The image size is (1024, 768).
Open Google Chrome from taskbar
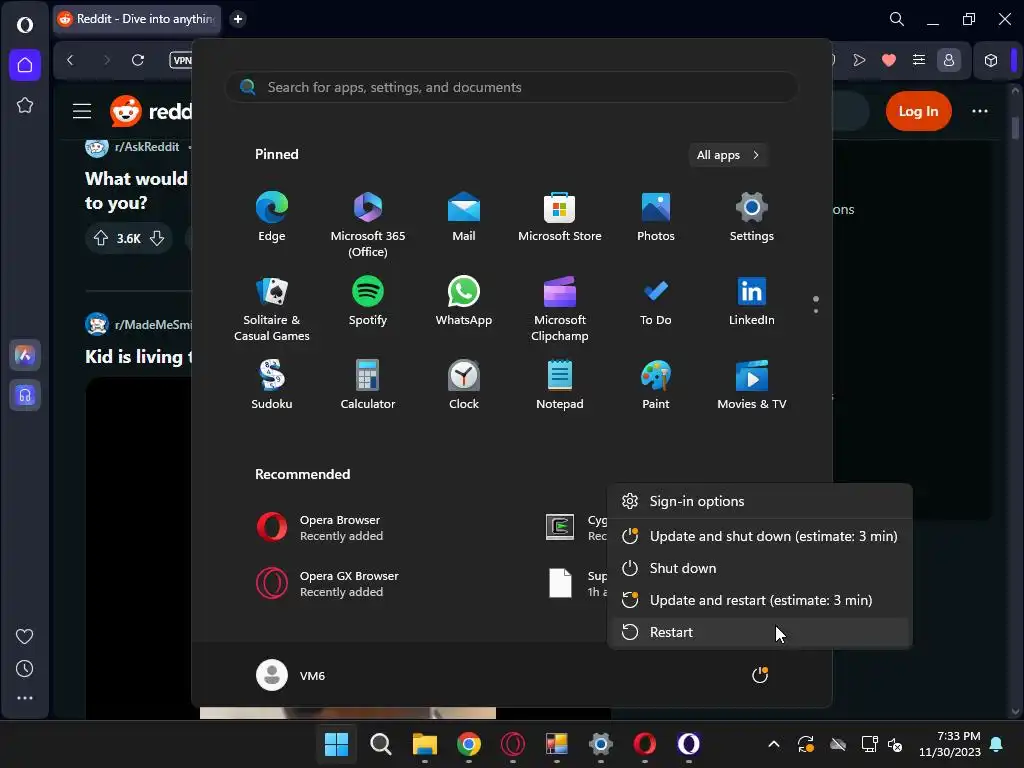[468, 744]
